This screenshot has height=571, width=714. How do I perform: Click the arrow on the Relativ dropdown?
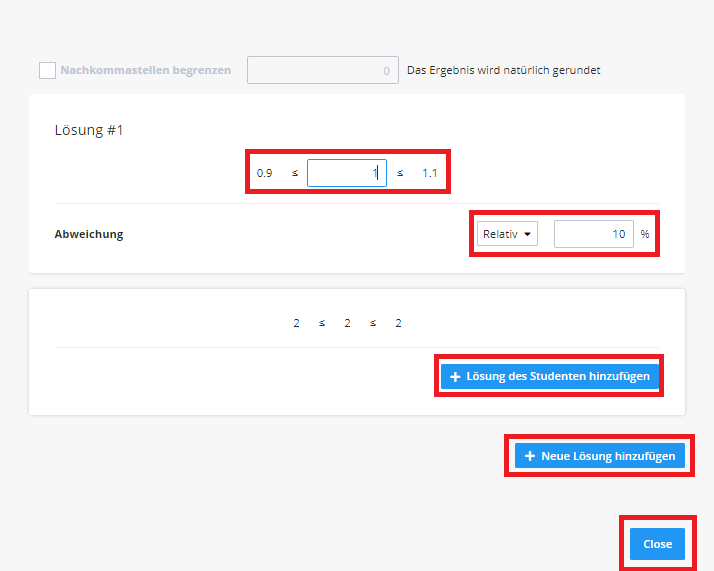click(x=527, y=235)
